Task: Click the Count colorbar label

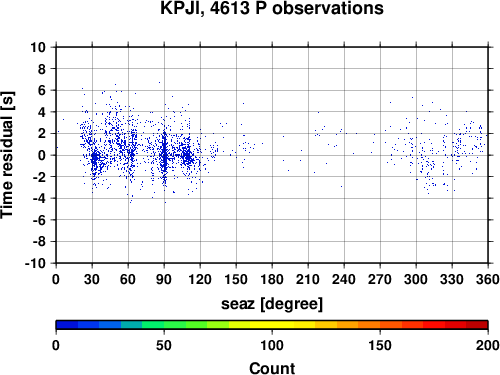Action: click(x=272, y=368)
